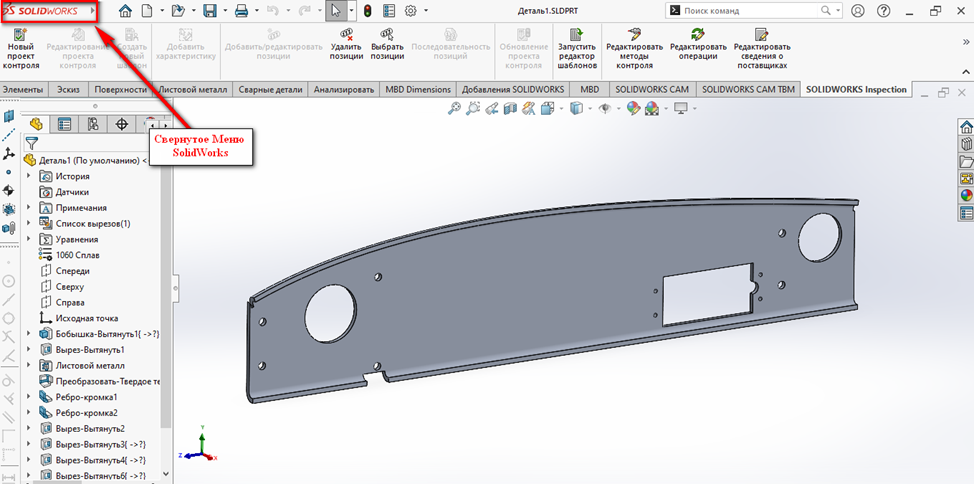Image resolution: width=974 pixels, height=484 pixels.
Task: Open dropdown arrow next to Options gear
Action: pyautogui.click(x=426, y=11)
